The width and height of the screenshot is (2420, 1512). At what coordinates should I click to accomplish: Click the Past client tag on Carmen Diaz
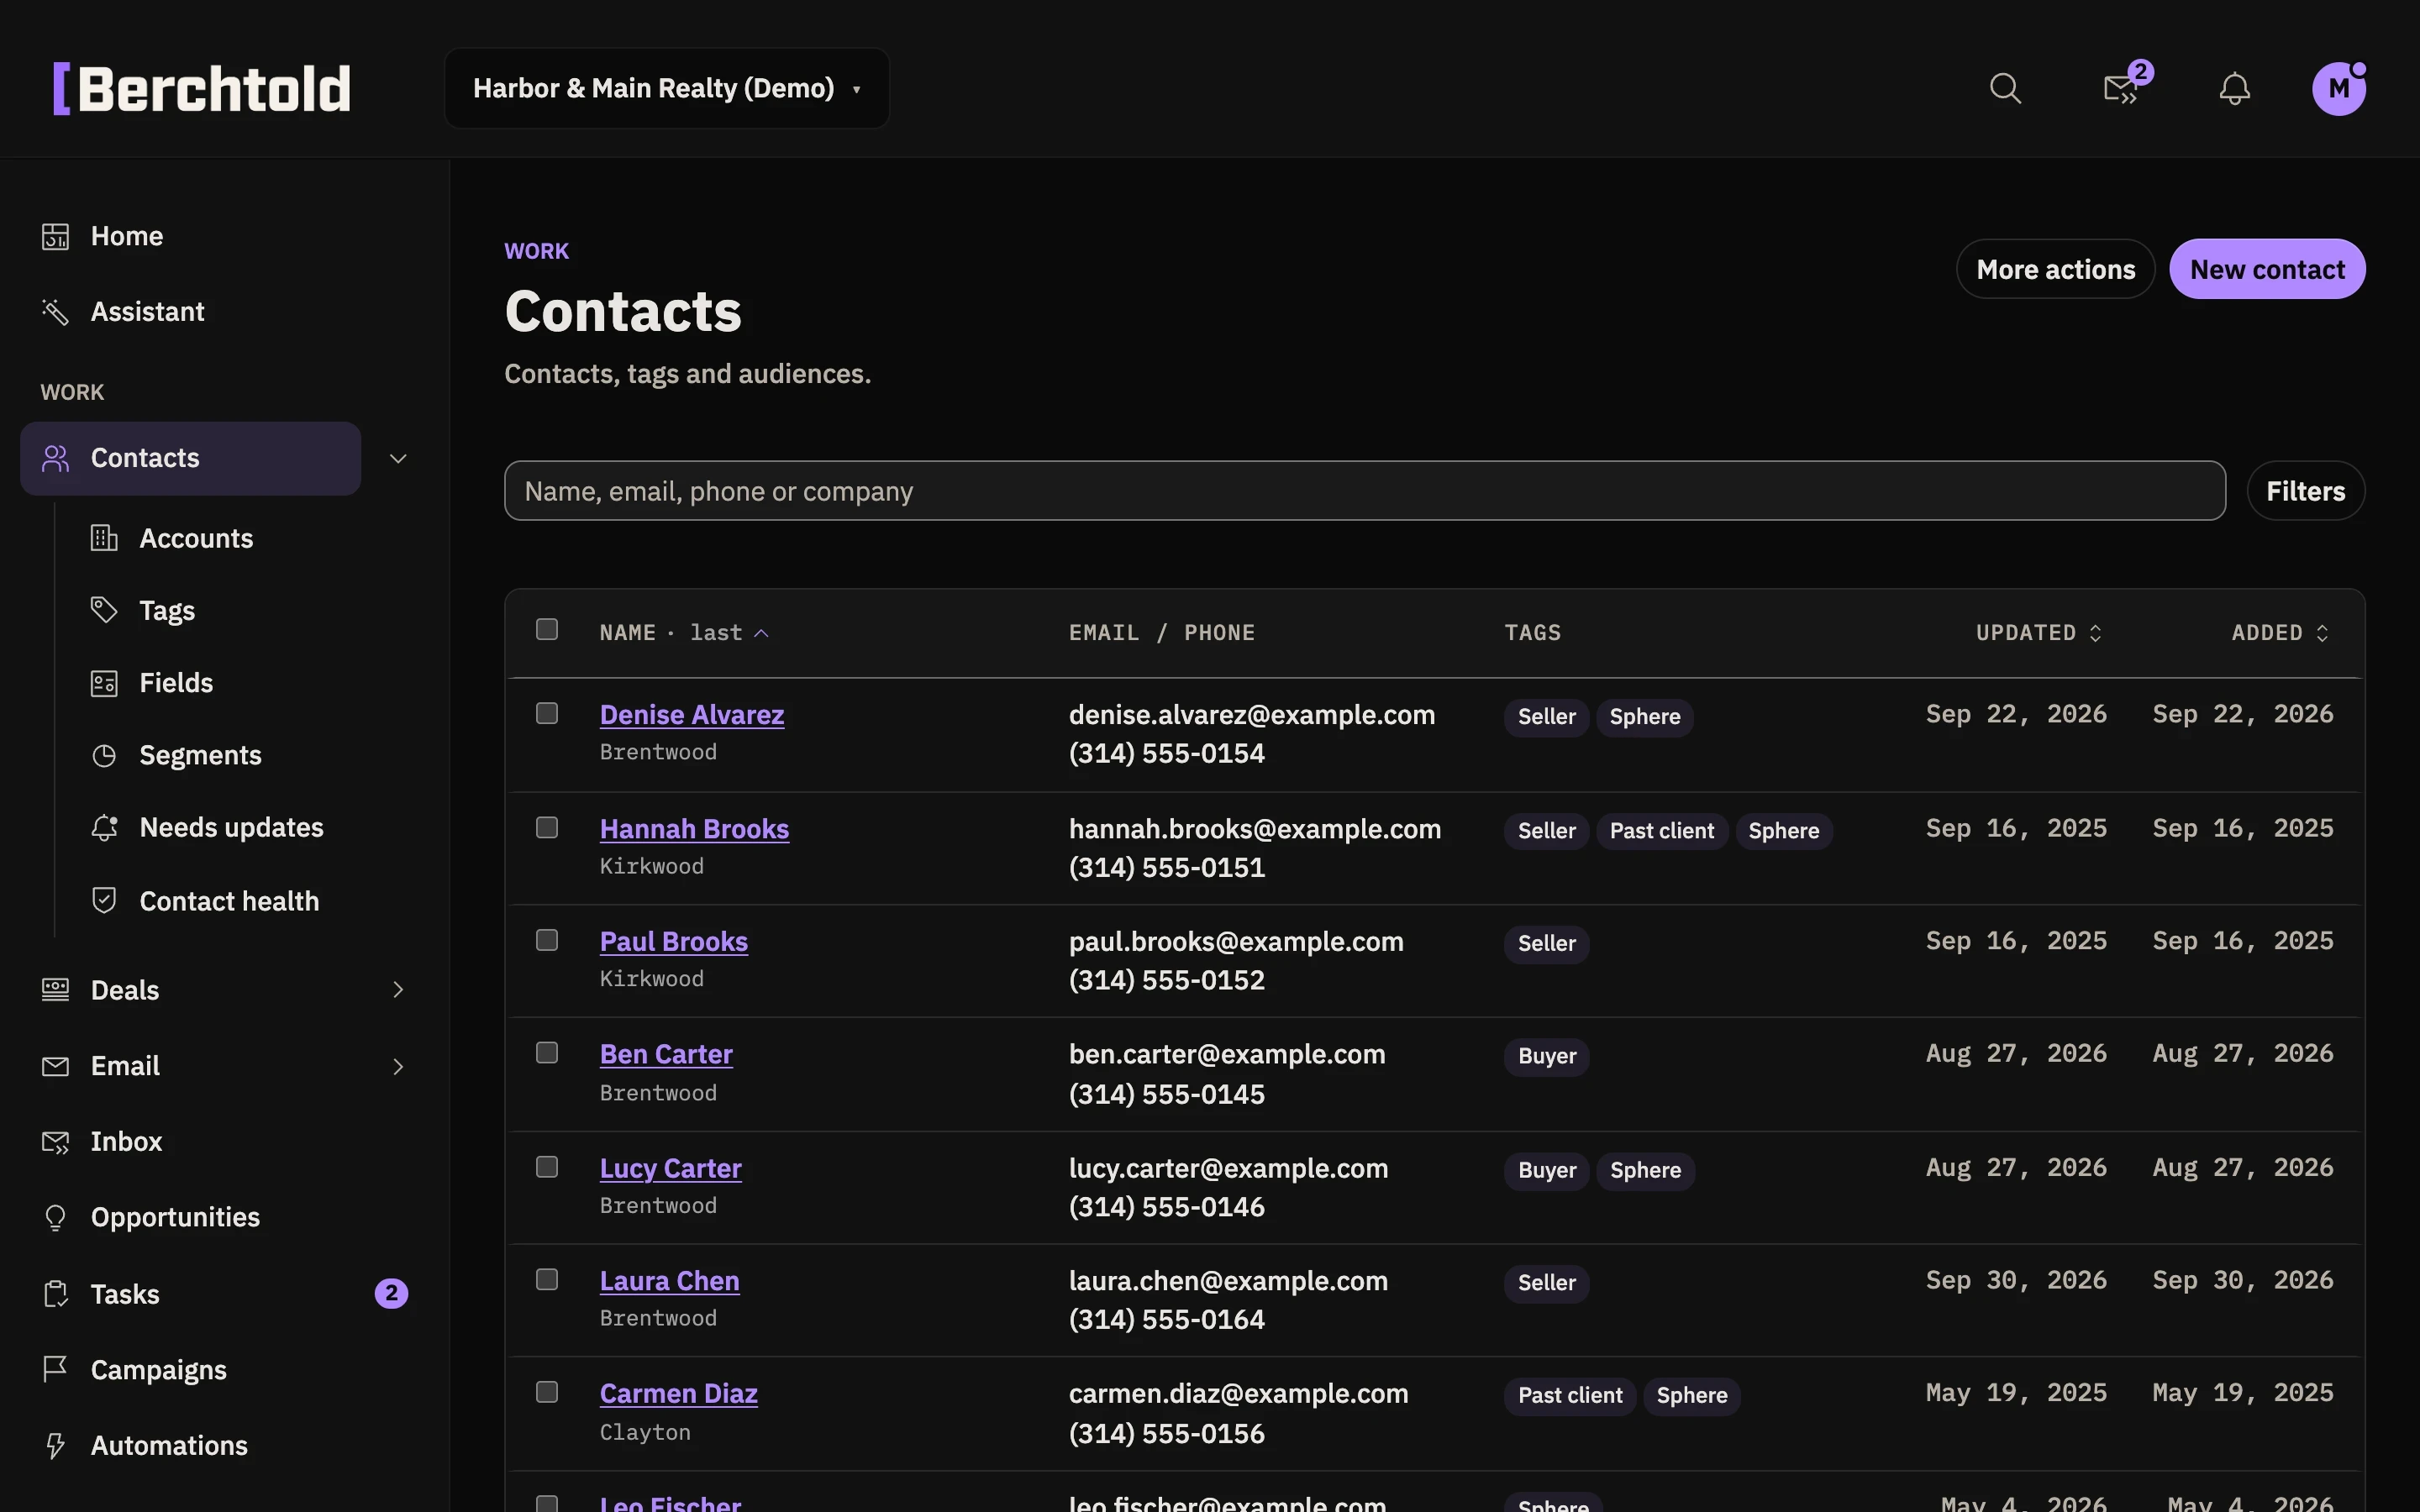point(1570,1395)
